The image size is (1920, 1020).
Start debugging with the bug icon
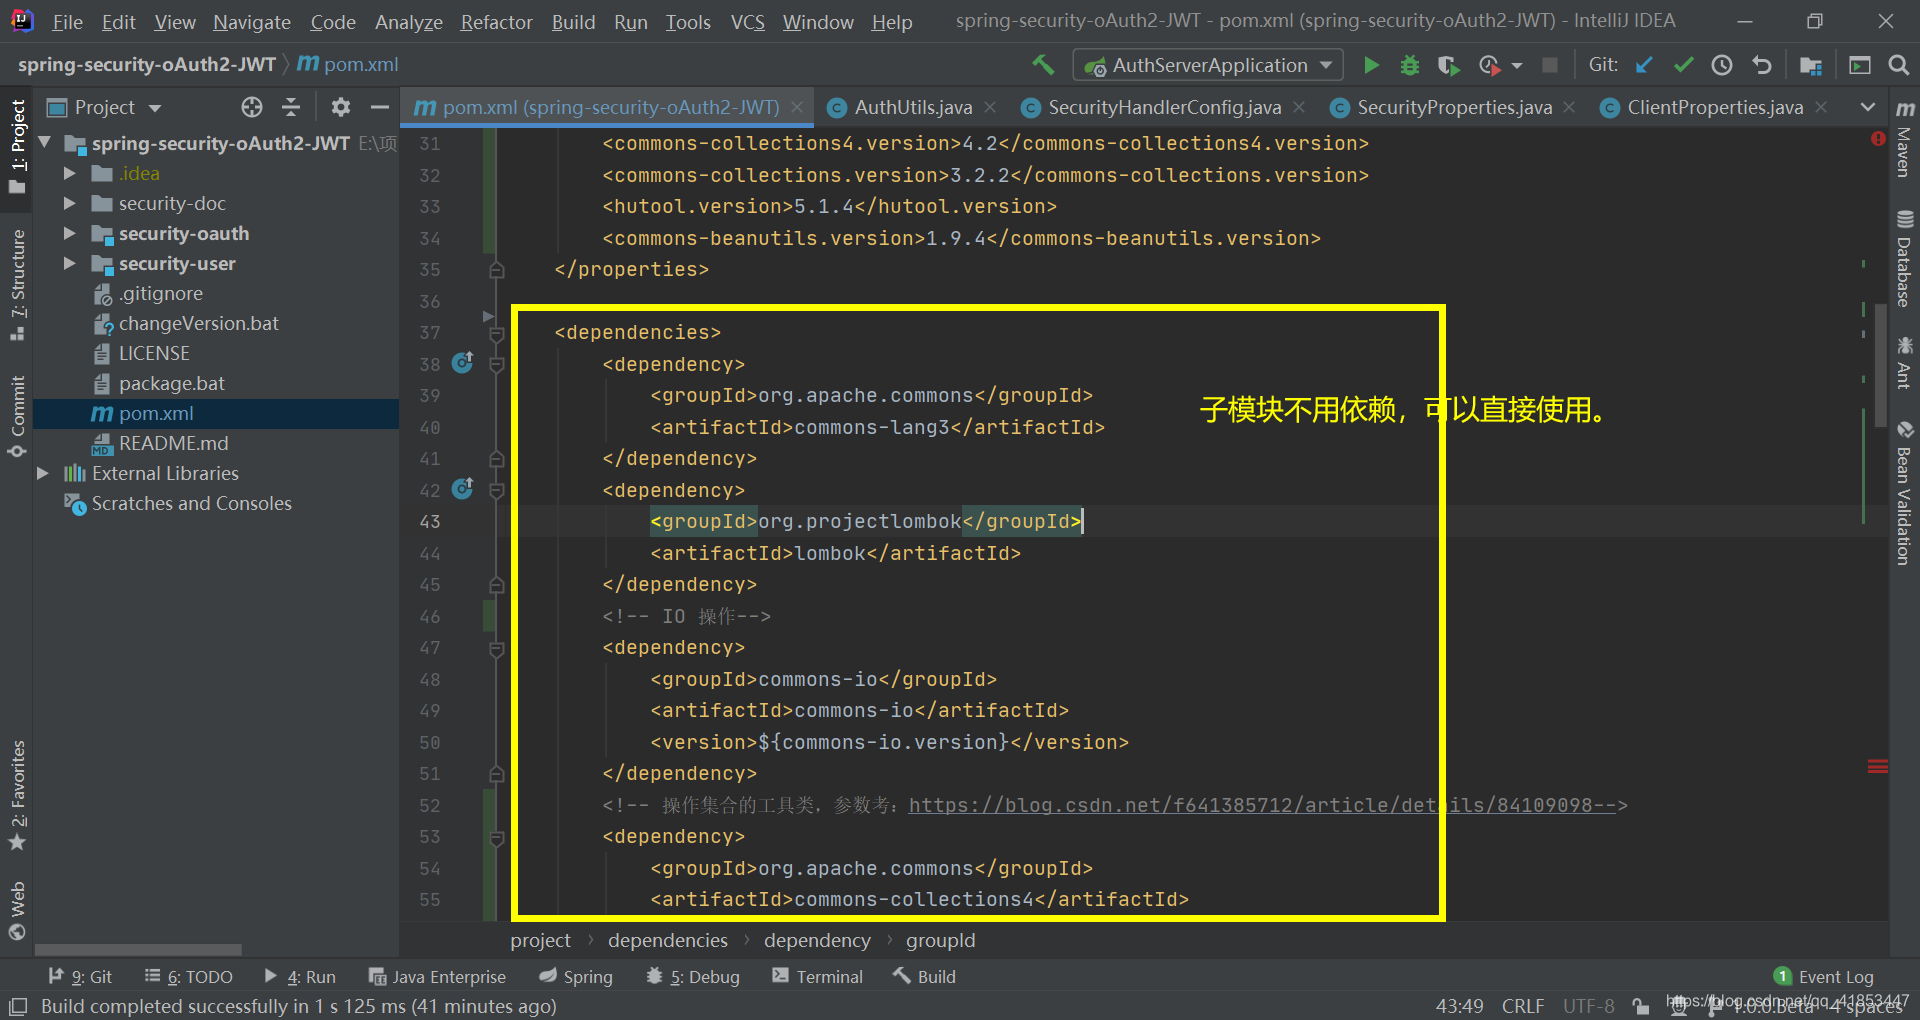point(1410,65)
